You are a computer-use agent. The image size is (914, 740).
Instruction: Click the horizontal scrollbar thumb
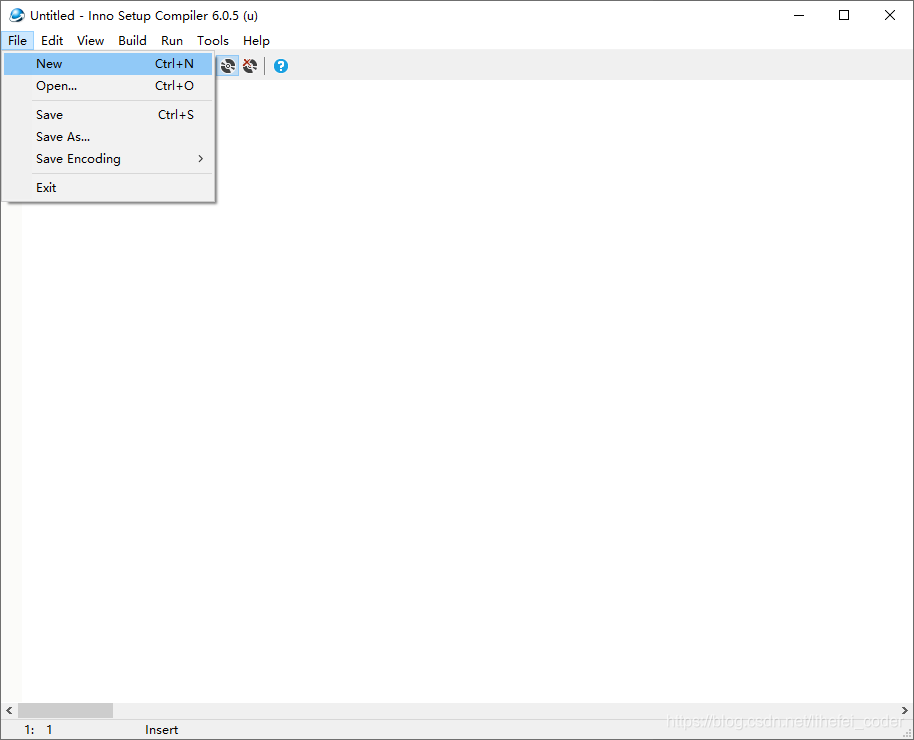coord(65,710)
